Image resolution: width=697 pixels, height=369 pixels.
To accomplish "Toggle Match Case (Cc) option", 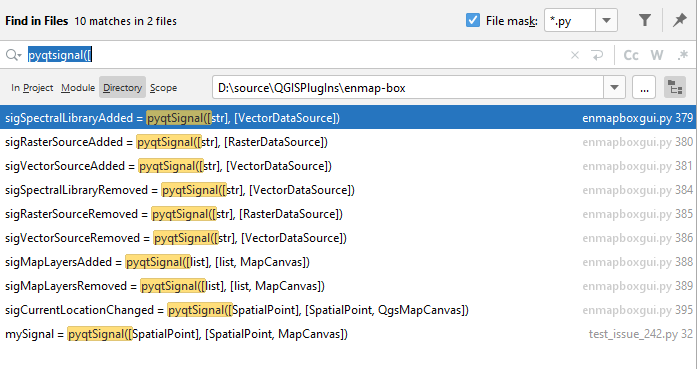I will 631,55.
